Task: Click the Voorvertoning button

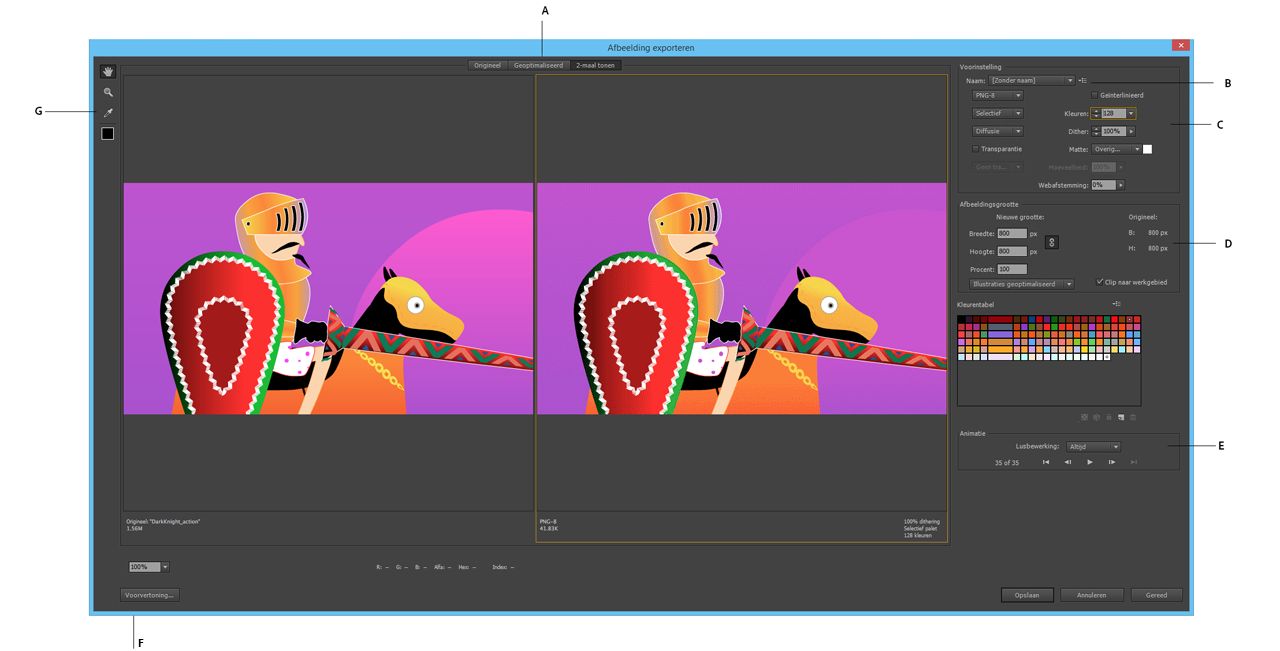Action: point(149,594)
